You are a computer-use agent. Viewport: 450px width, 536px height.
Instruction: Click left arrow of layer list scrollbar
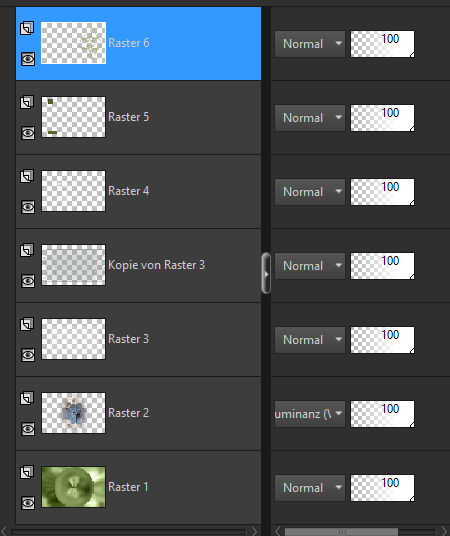point(5,531)
